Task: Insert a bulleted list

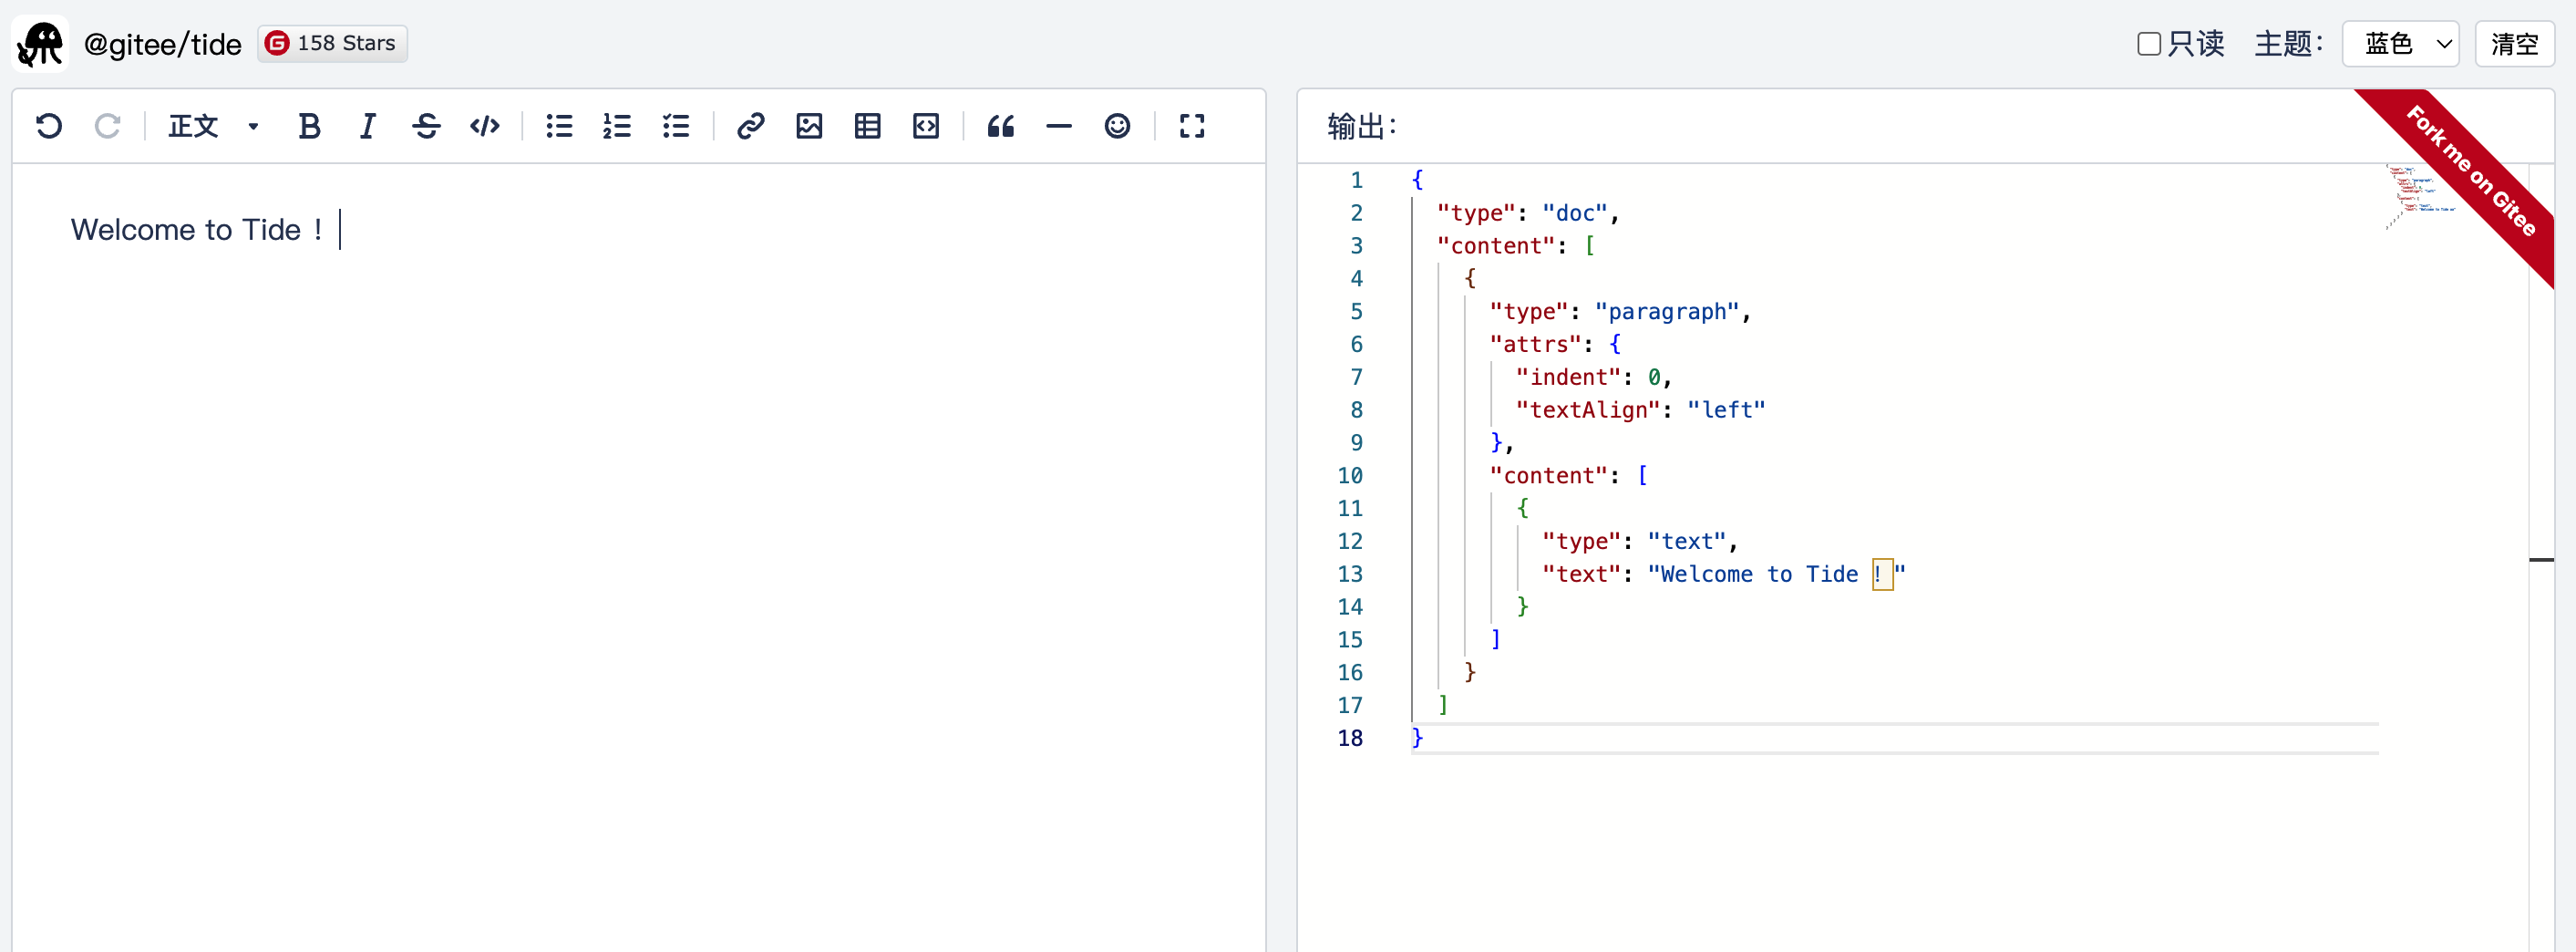Action: [559, 126]
